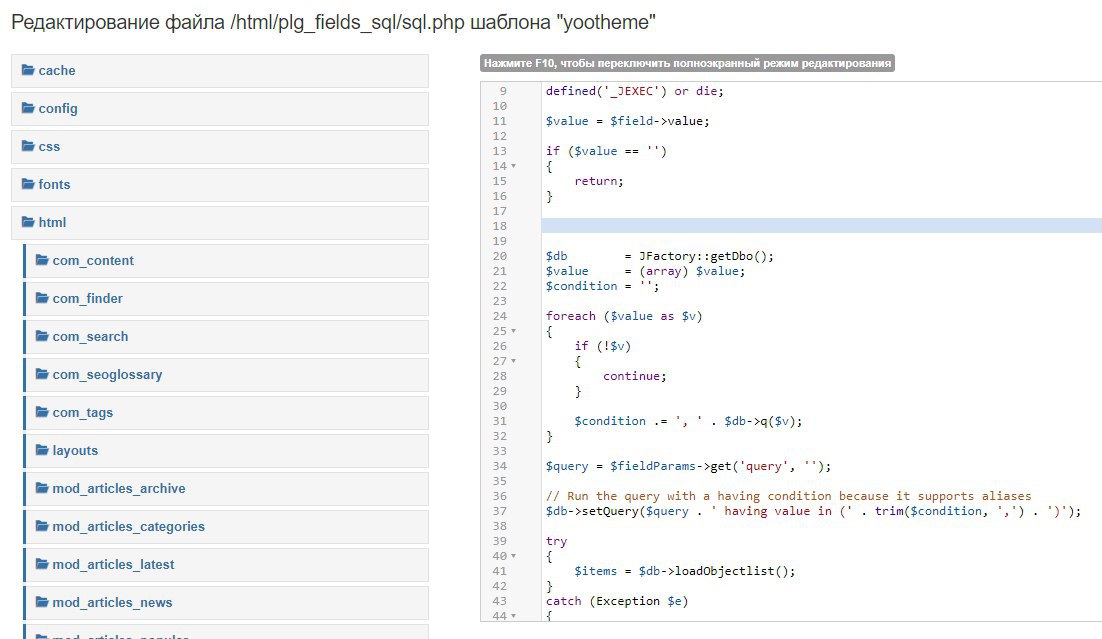This screenshot has height=639, width=1102.
Task: Click the cache folder icon
Action: pyautogui.click(x=28, y=70)
